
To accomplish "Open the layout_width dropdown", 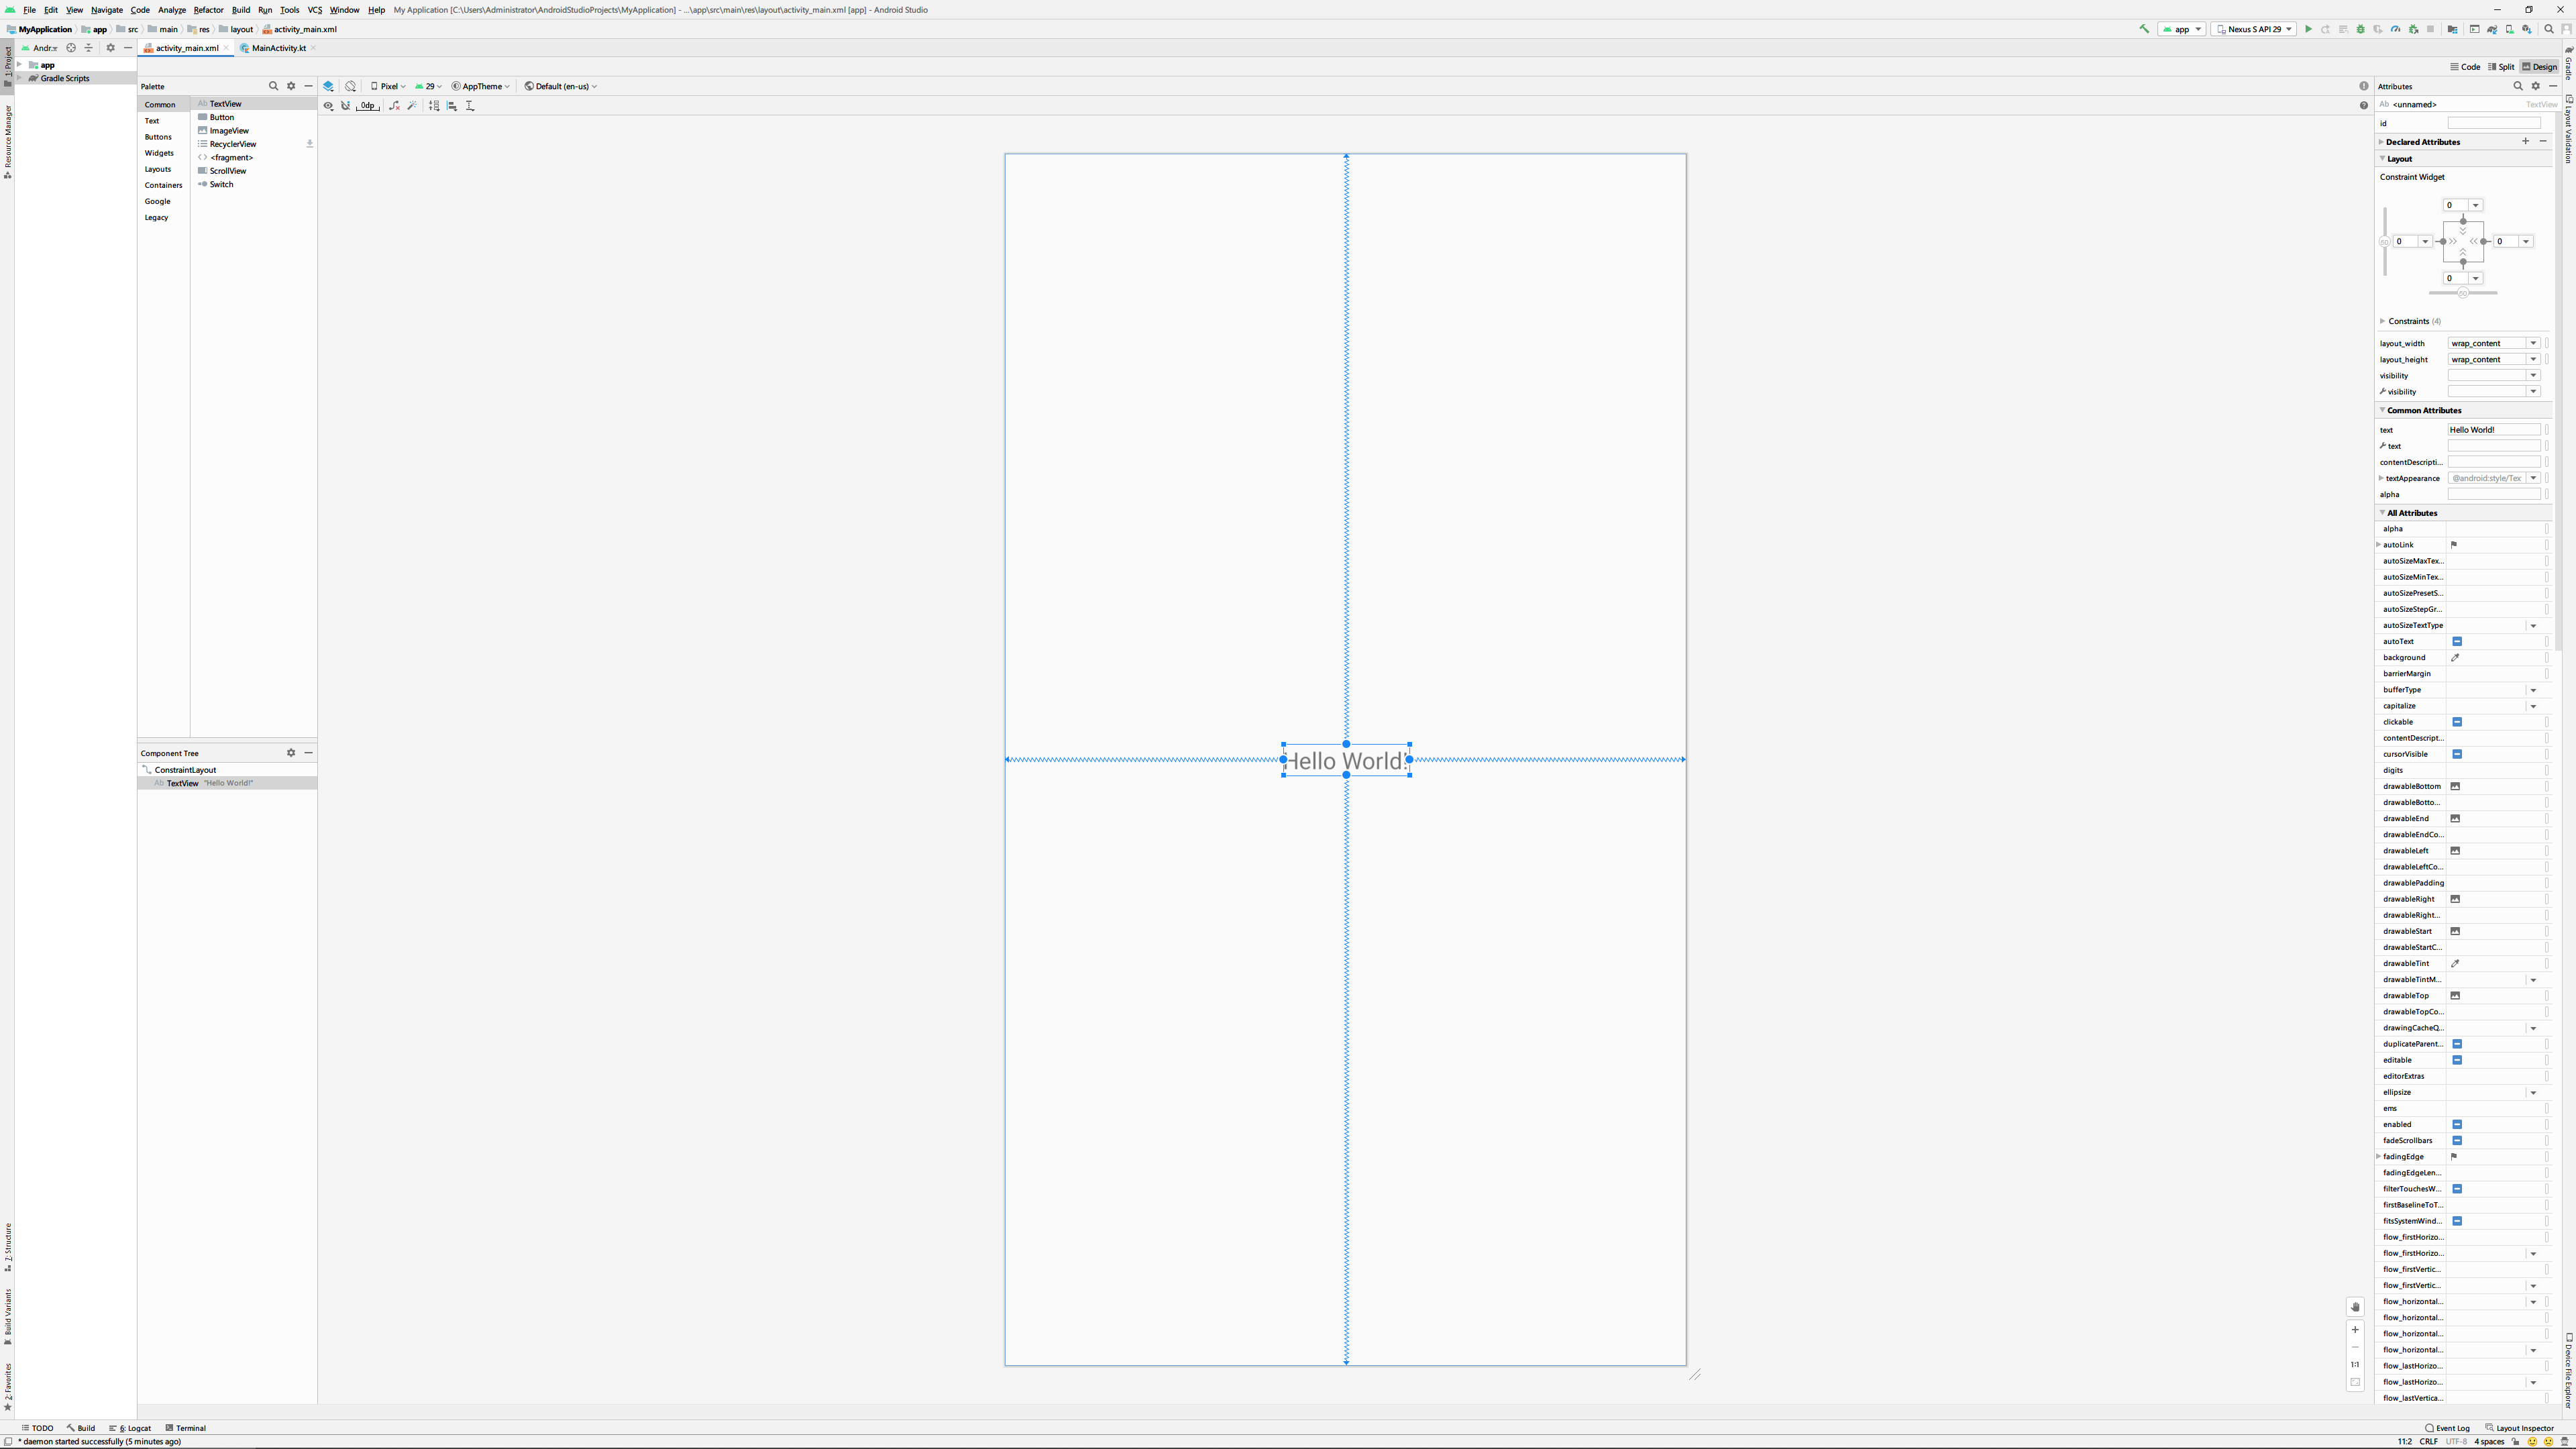I will pyautogui.click(x=2533, y=343).
